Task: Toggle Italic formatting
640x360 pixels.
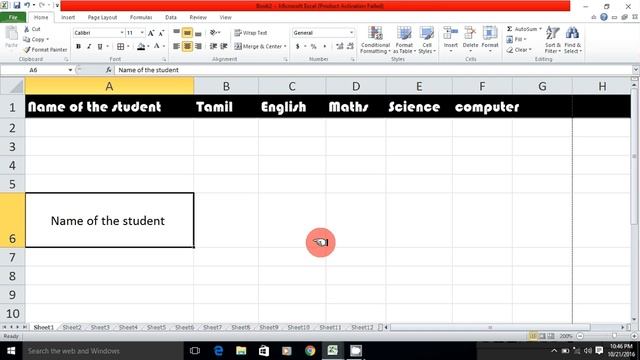Action: click(89, 47)
